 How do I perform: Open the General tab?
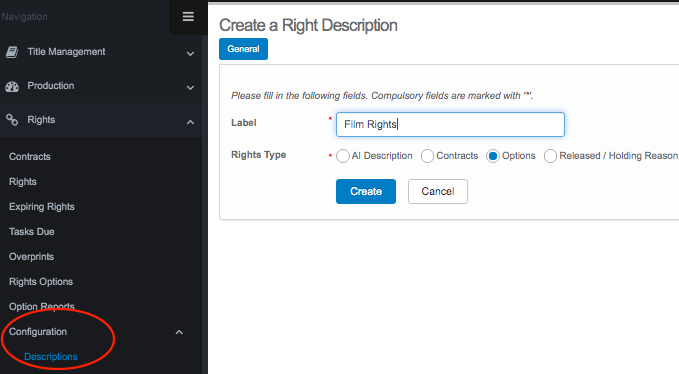click(x=243, y=49)
